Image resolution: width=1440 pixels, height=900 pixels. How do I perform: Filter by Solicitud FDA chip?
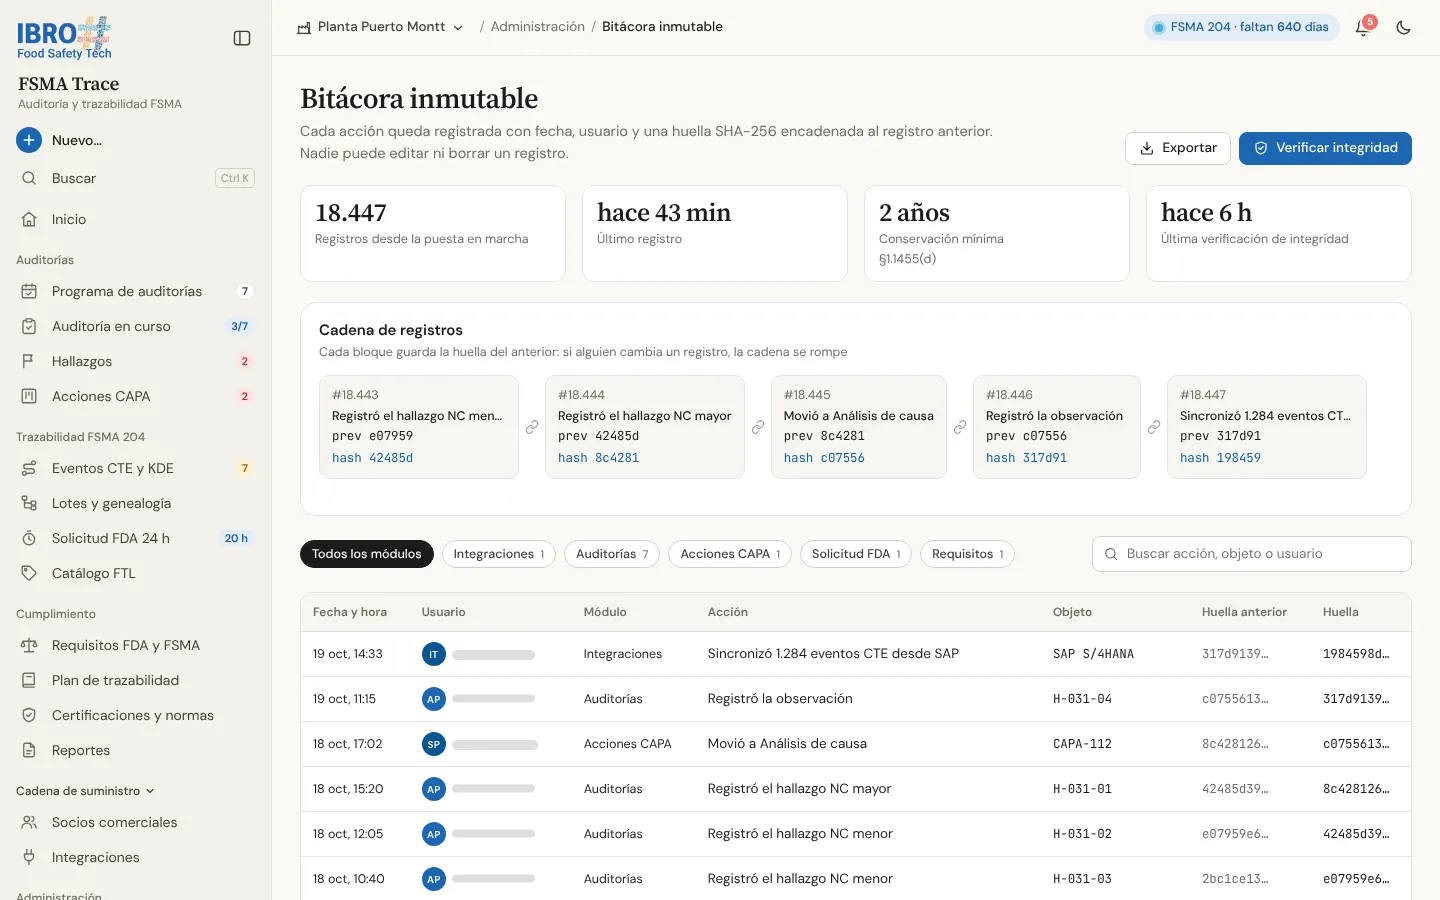(x=856, y=554)
